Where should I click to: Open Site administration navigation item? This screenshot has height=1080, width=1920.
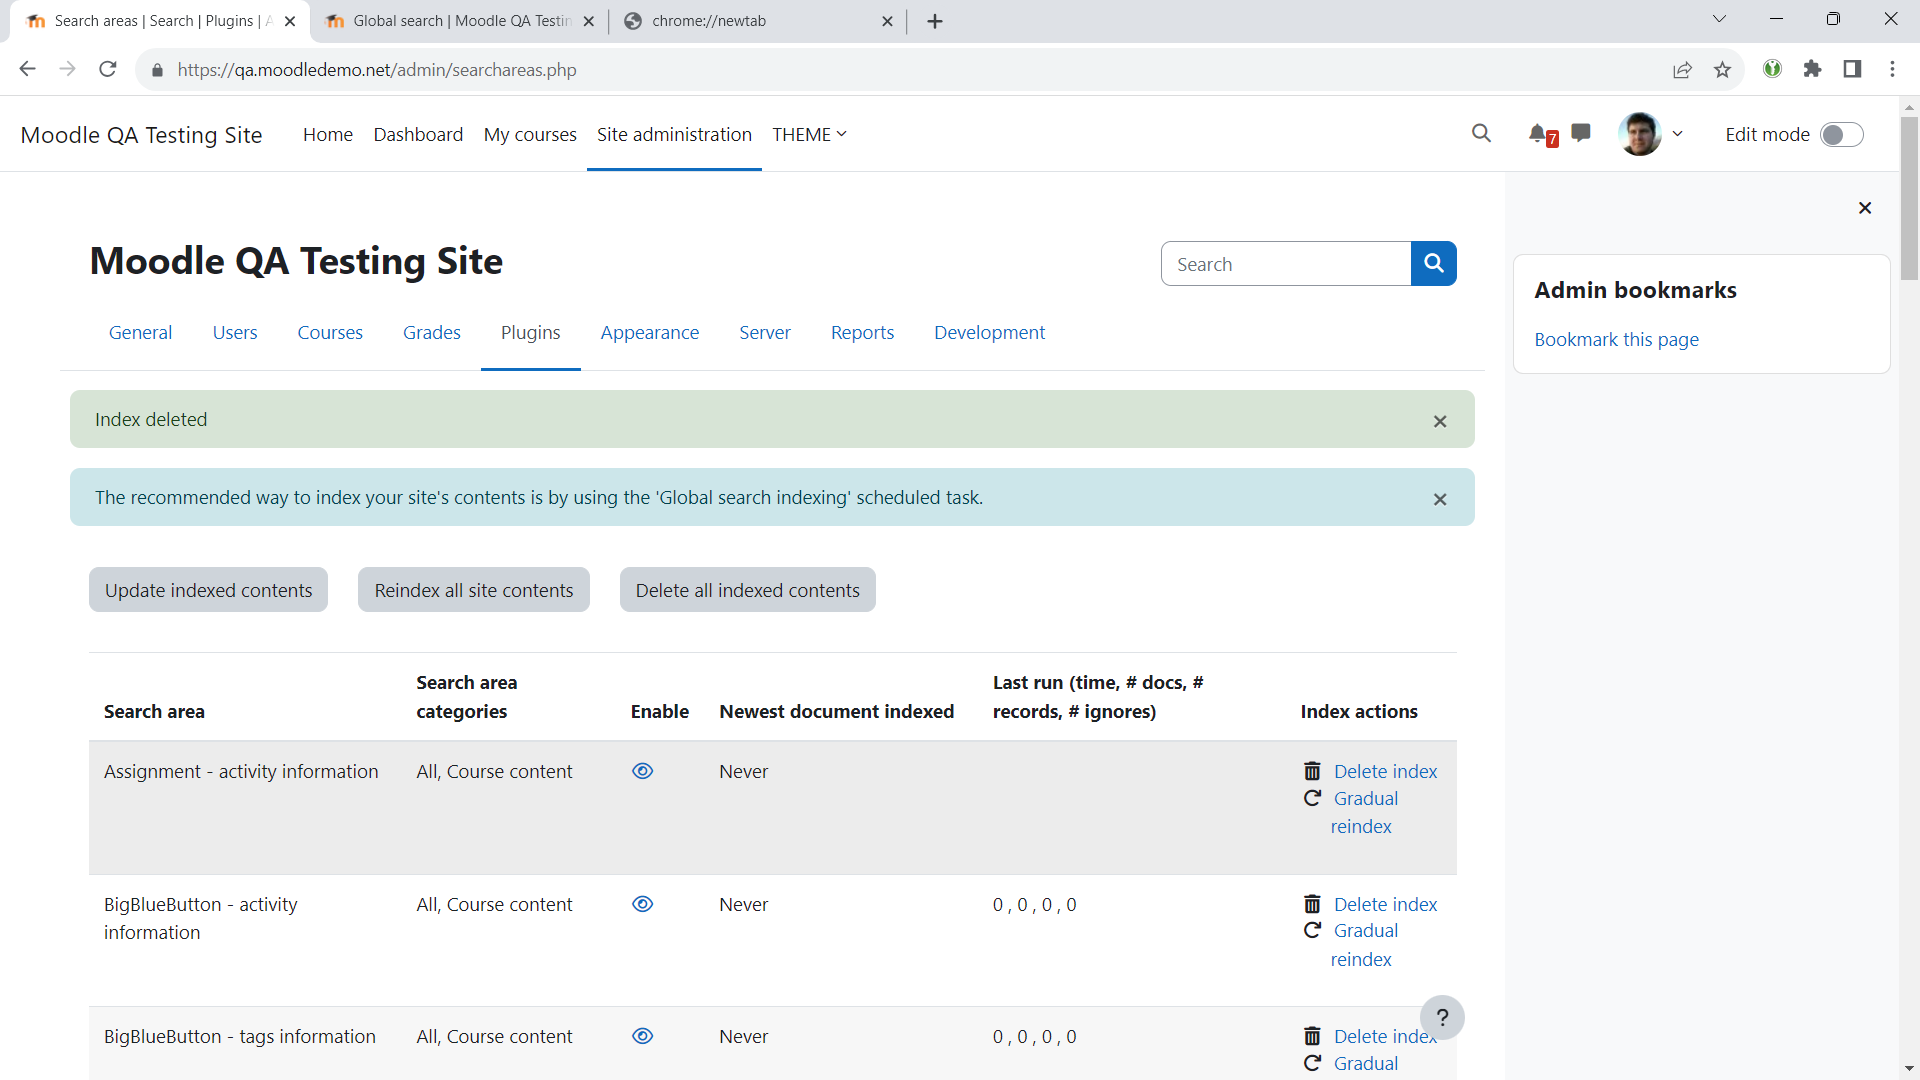tap(674, 134)
